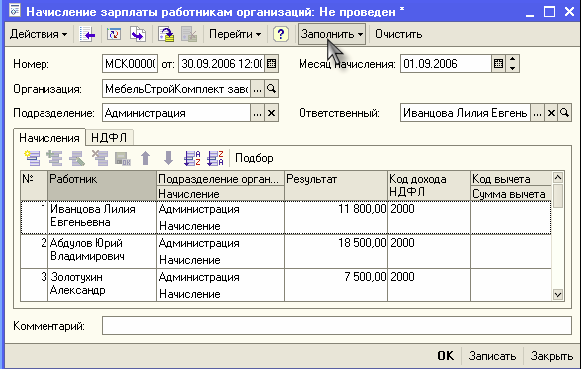The width and height of the screenshot is (581, 369).
Task: Click the ellipsis select button for Организация
Action: [258, 89]
